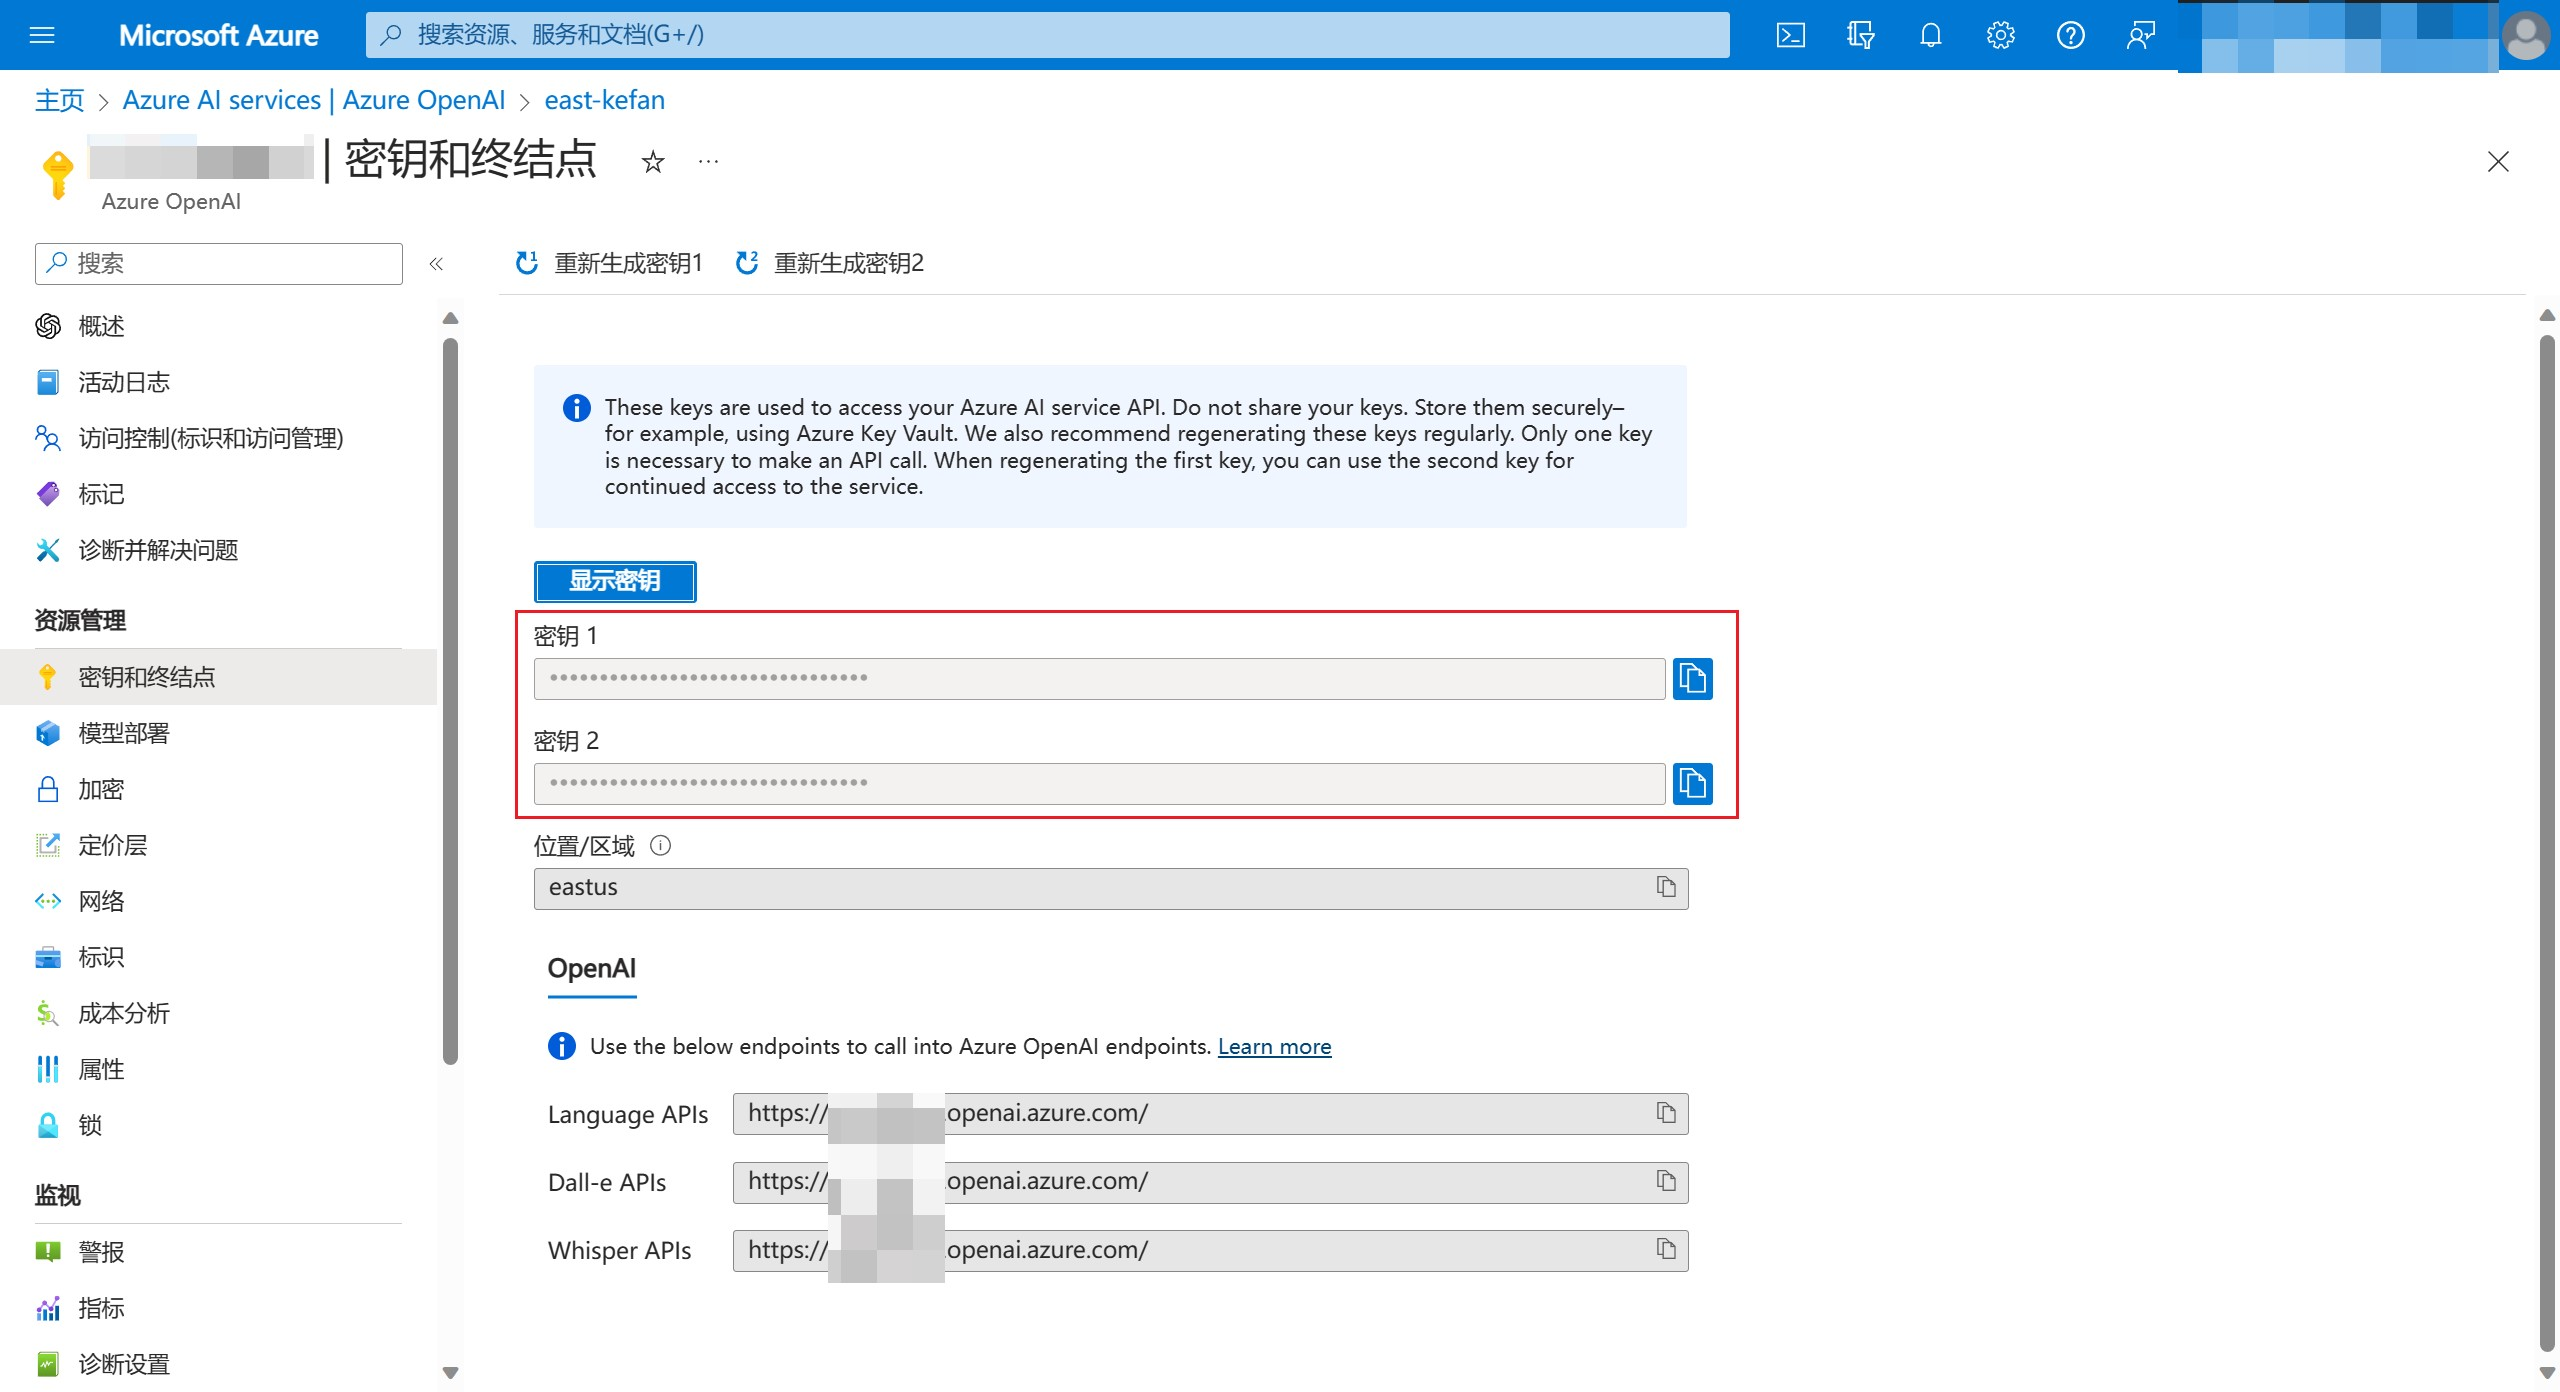
Task: Open the portal settings gear
Action: coord(2000,36)
